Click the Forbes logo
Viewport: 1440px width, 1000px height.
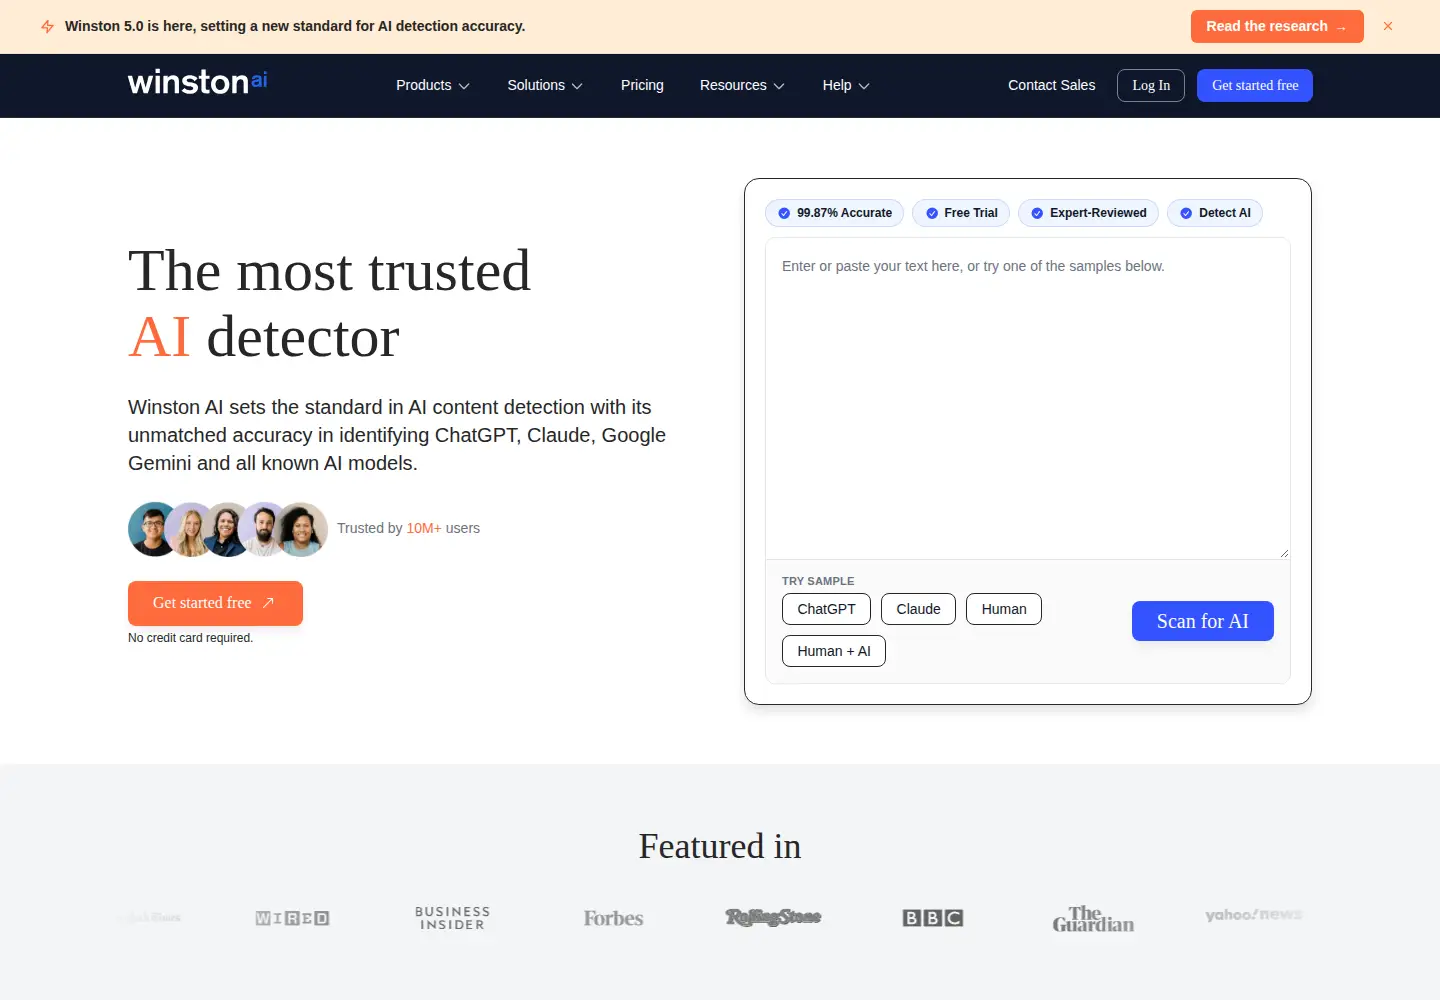pyautogui.click(x=613, y=918)
